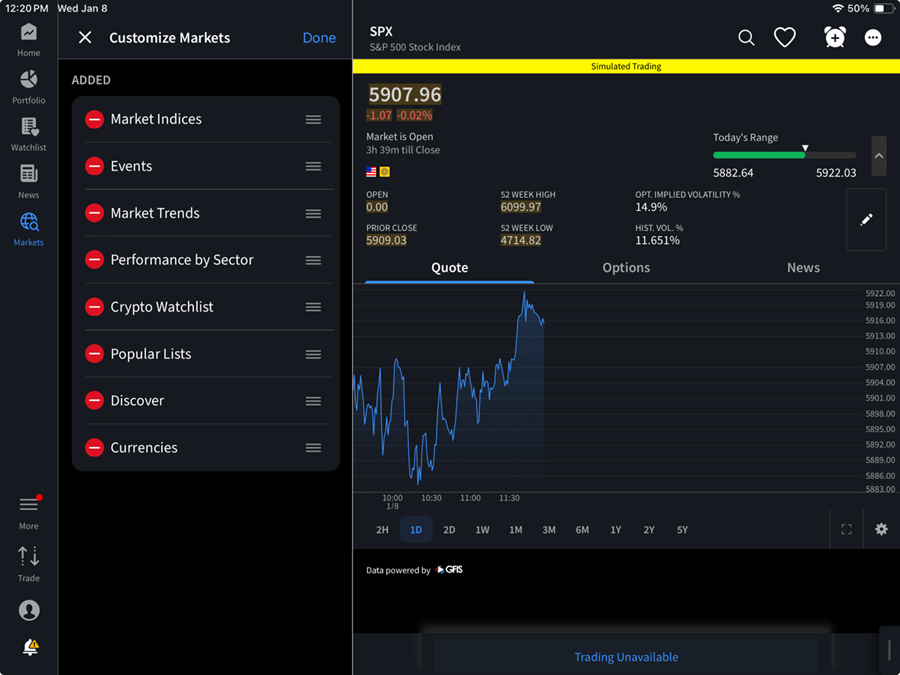Image resolution: width=900 pixels, height=675 pixels.
Task: Switch to the News tab for SPX
Action: click(x=803, y=267)
